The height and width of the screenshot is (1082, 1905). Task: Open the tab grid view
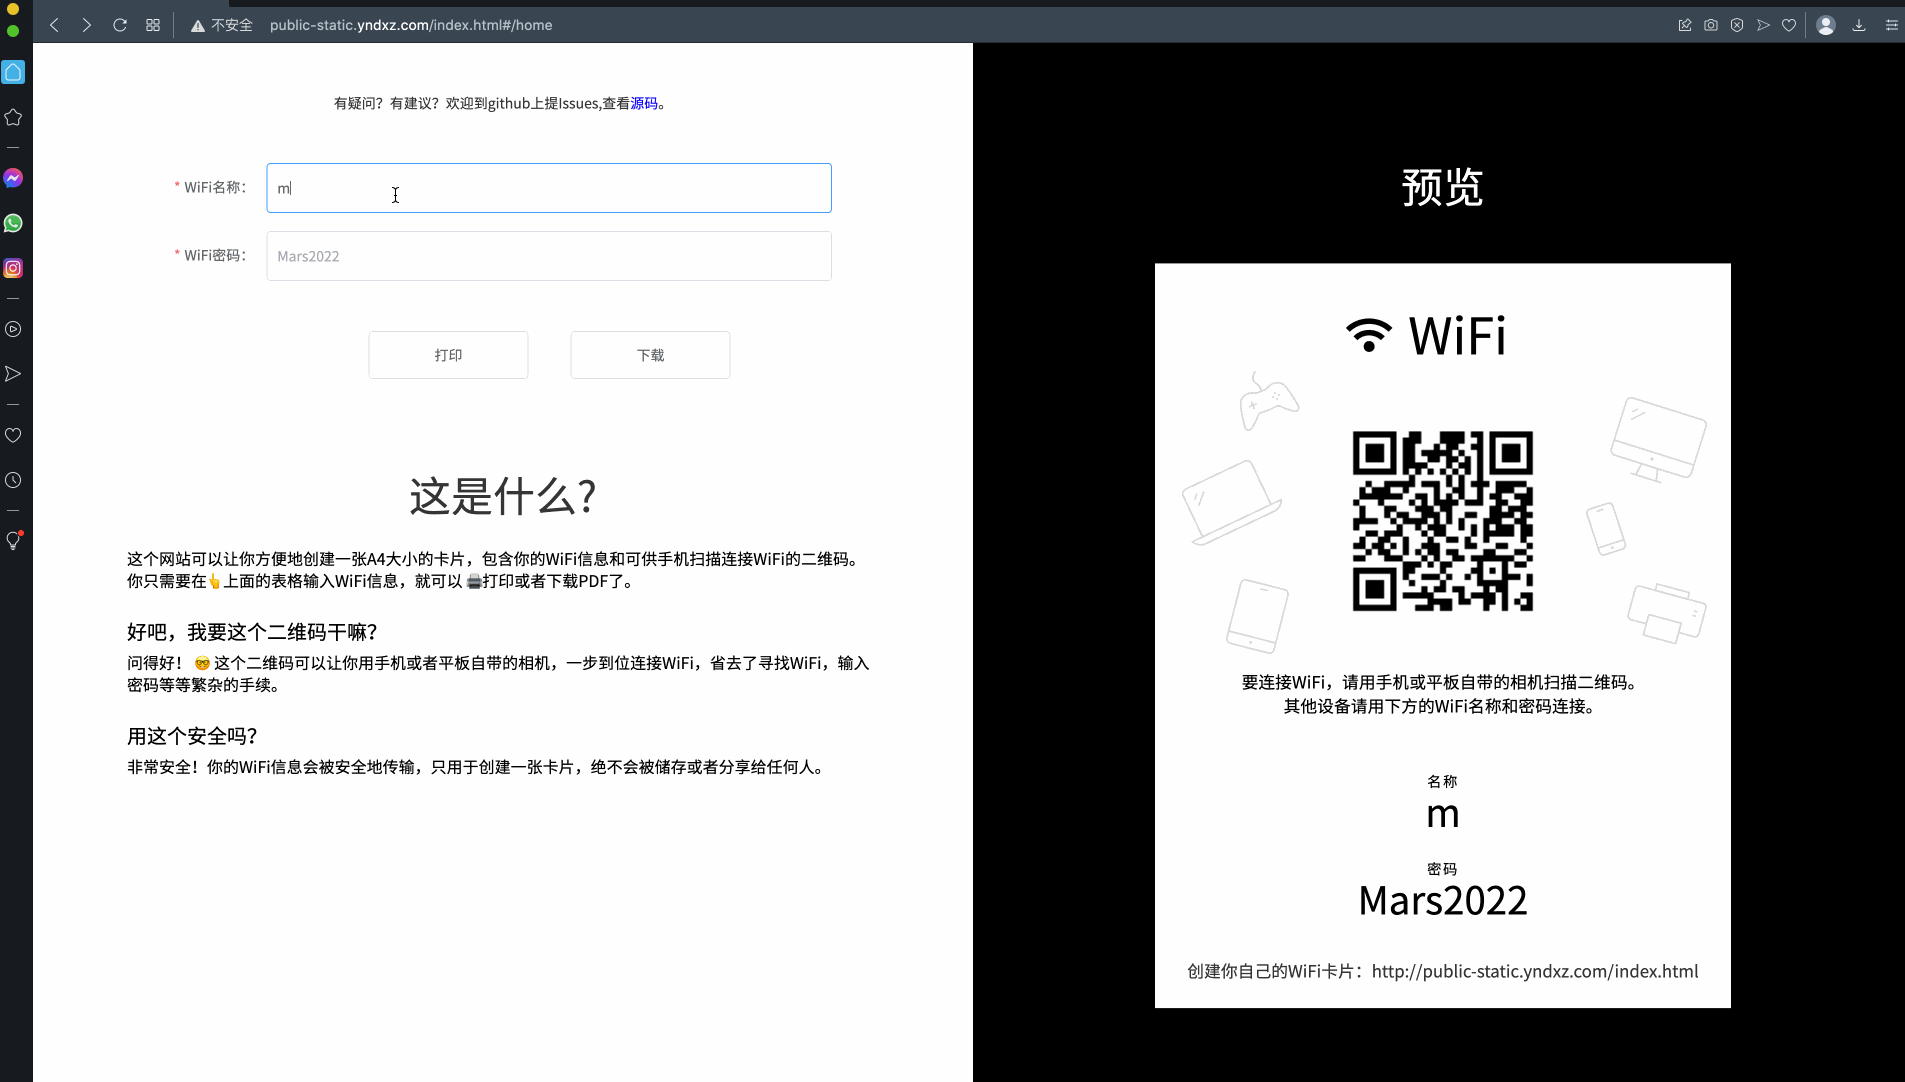(153, 25)
